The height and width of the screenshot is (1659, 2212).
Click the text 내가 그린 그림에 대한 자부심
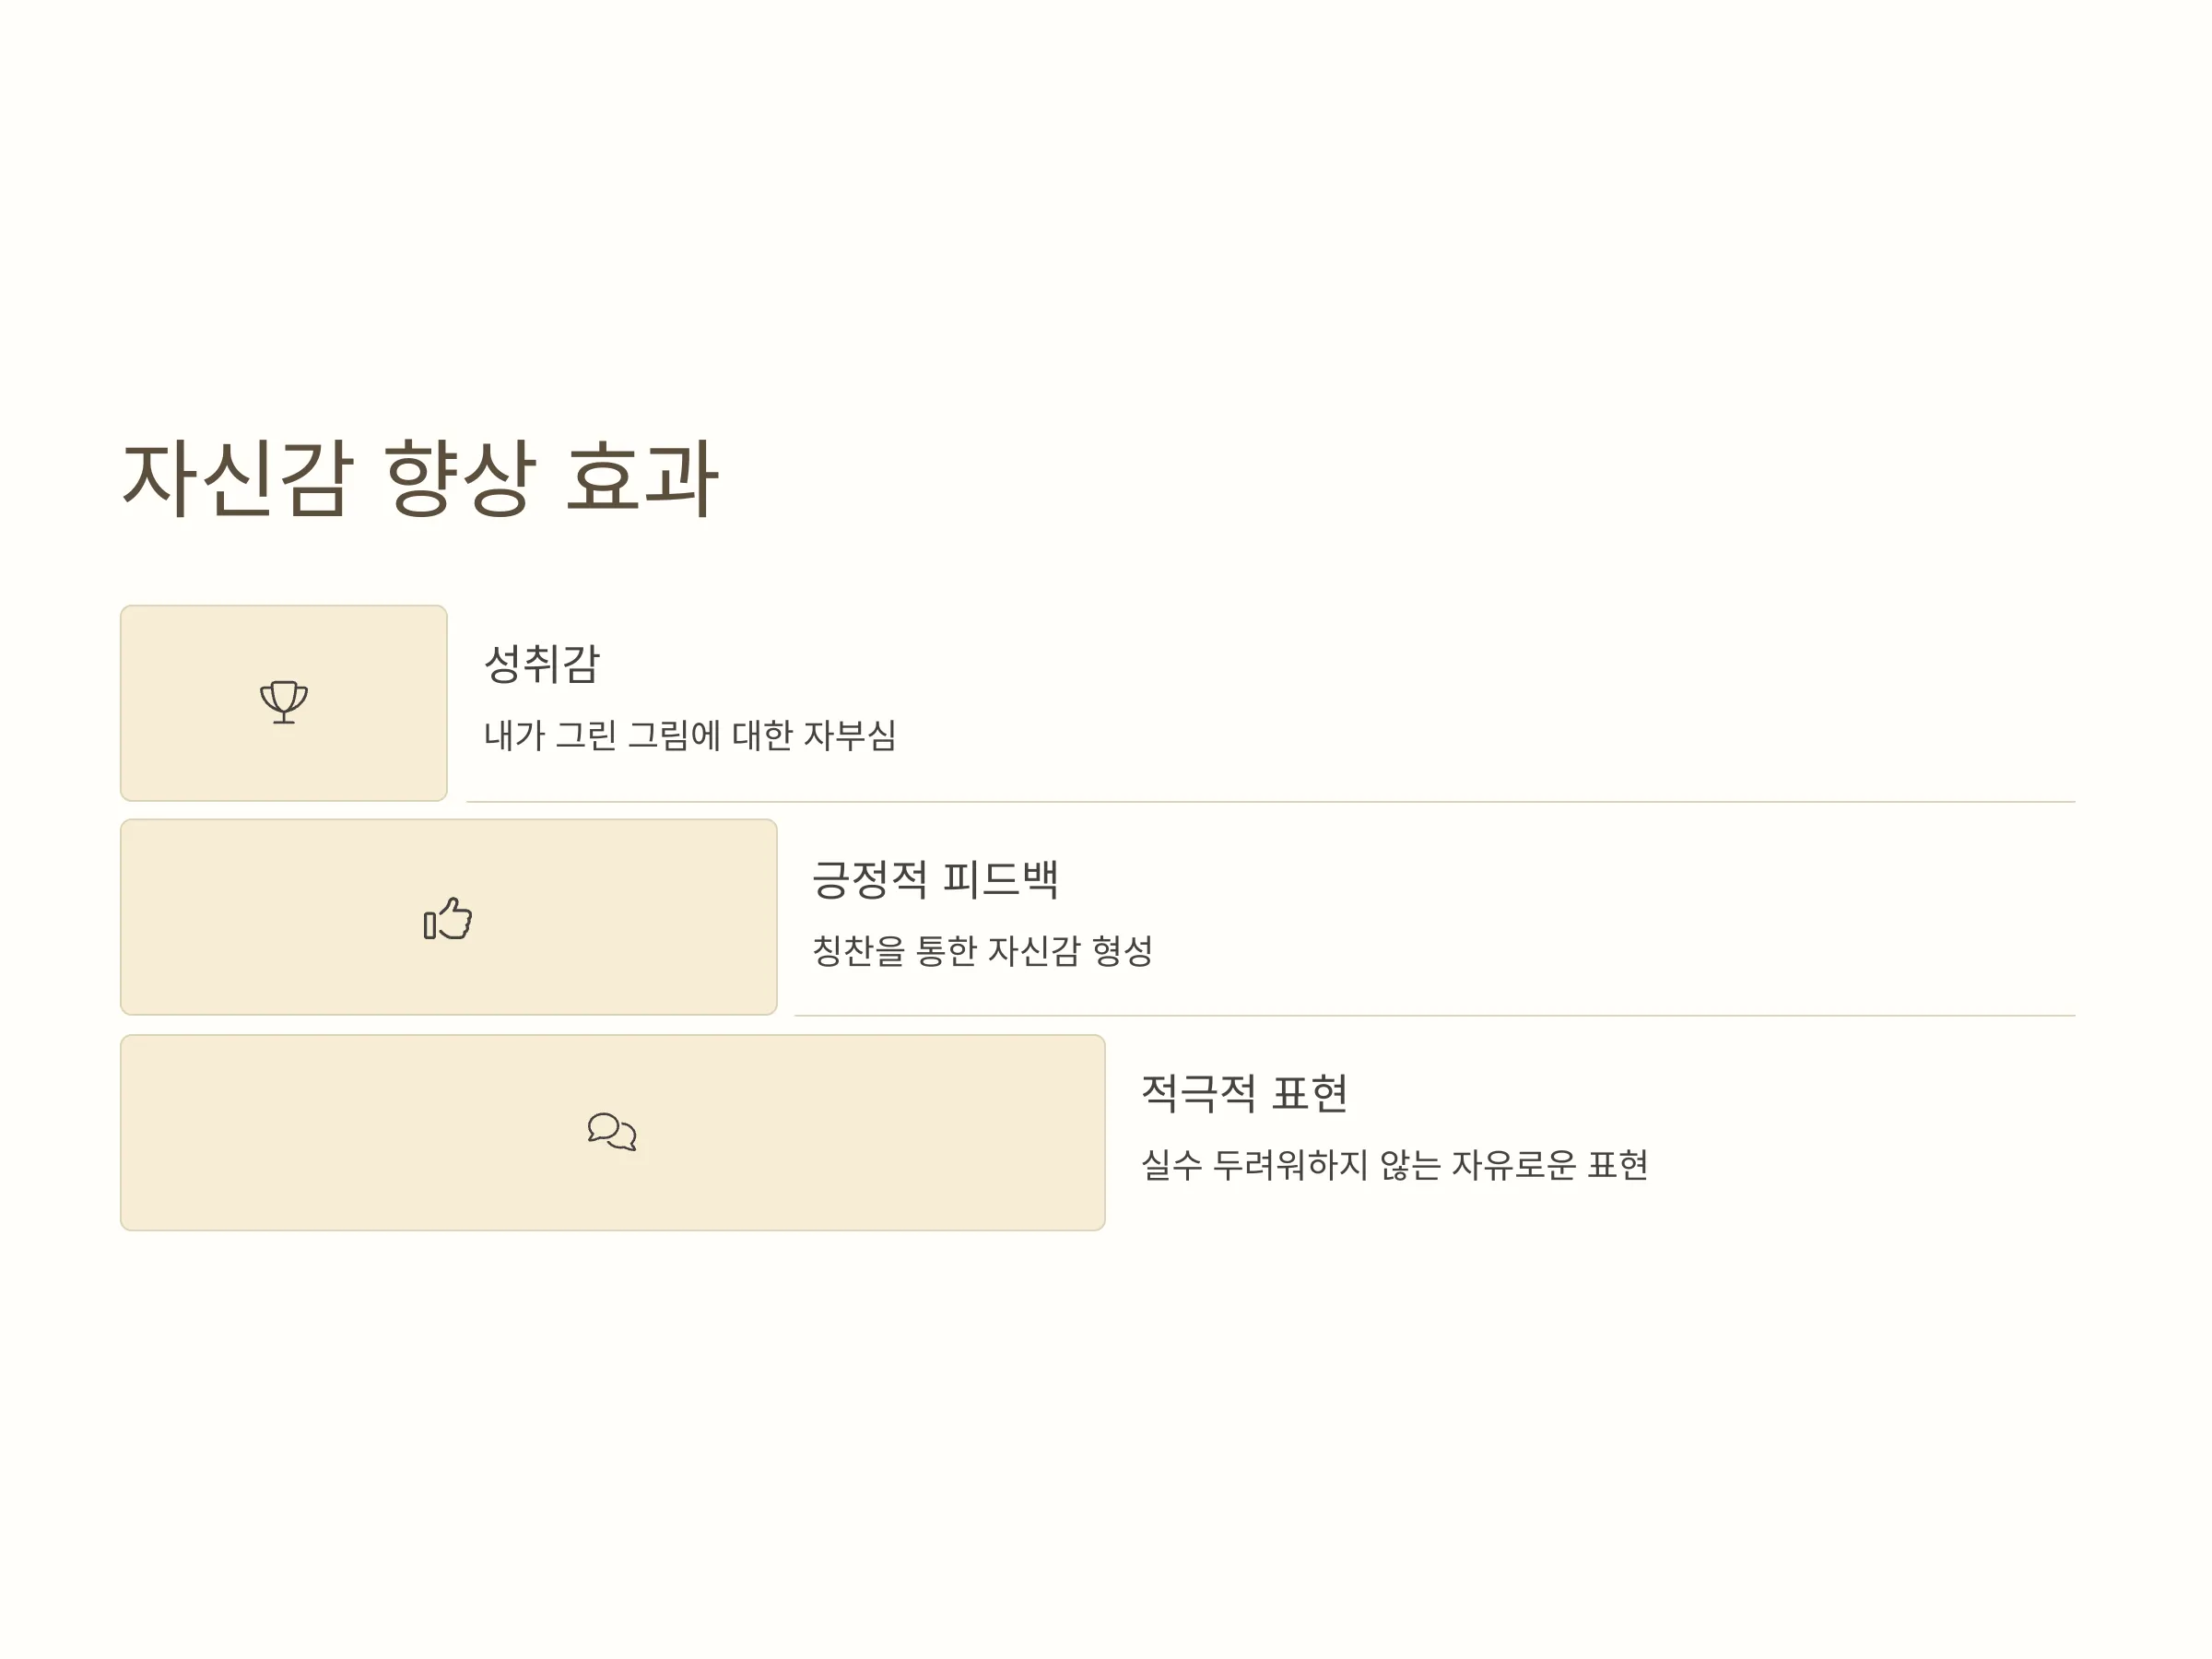pyautogui.click(x=690, y=735)
